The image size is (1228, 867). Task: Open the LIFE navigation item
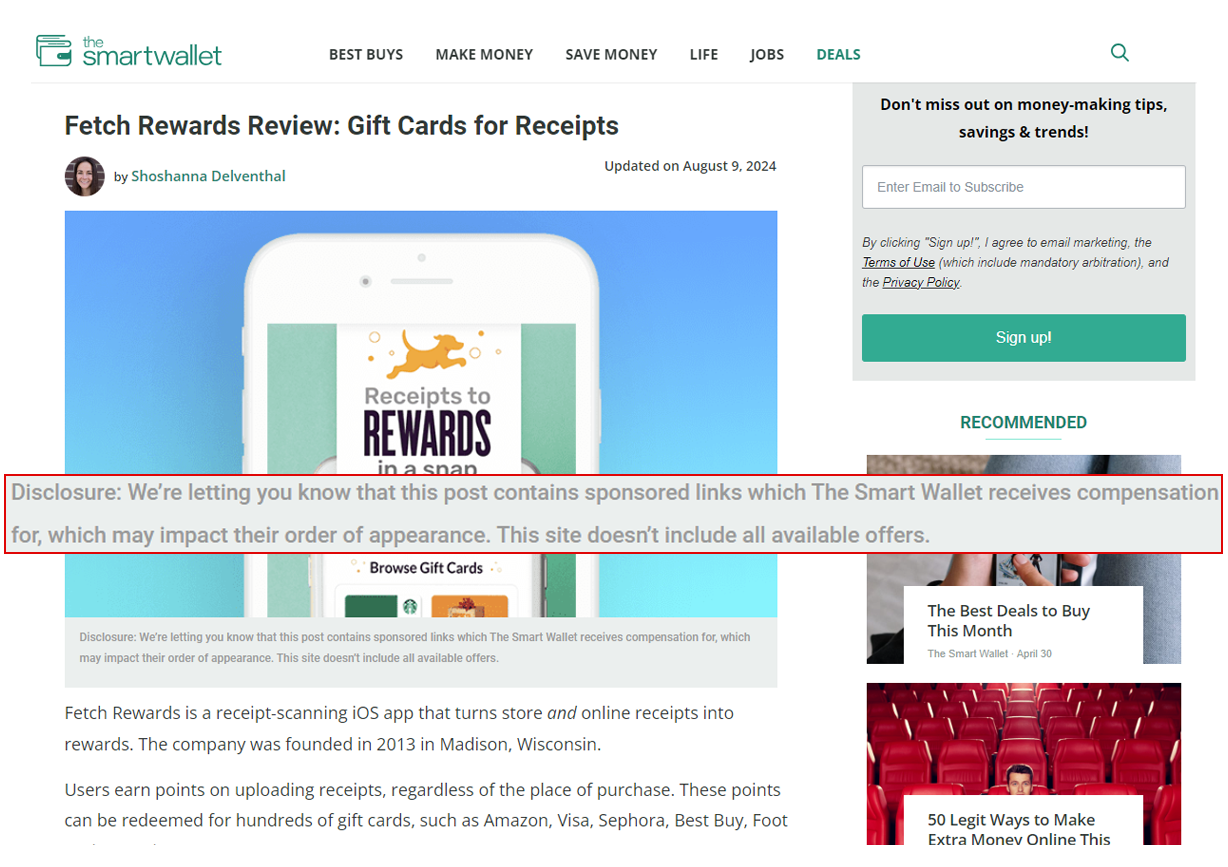click(703, 54)
